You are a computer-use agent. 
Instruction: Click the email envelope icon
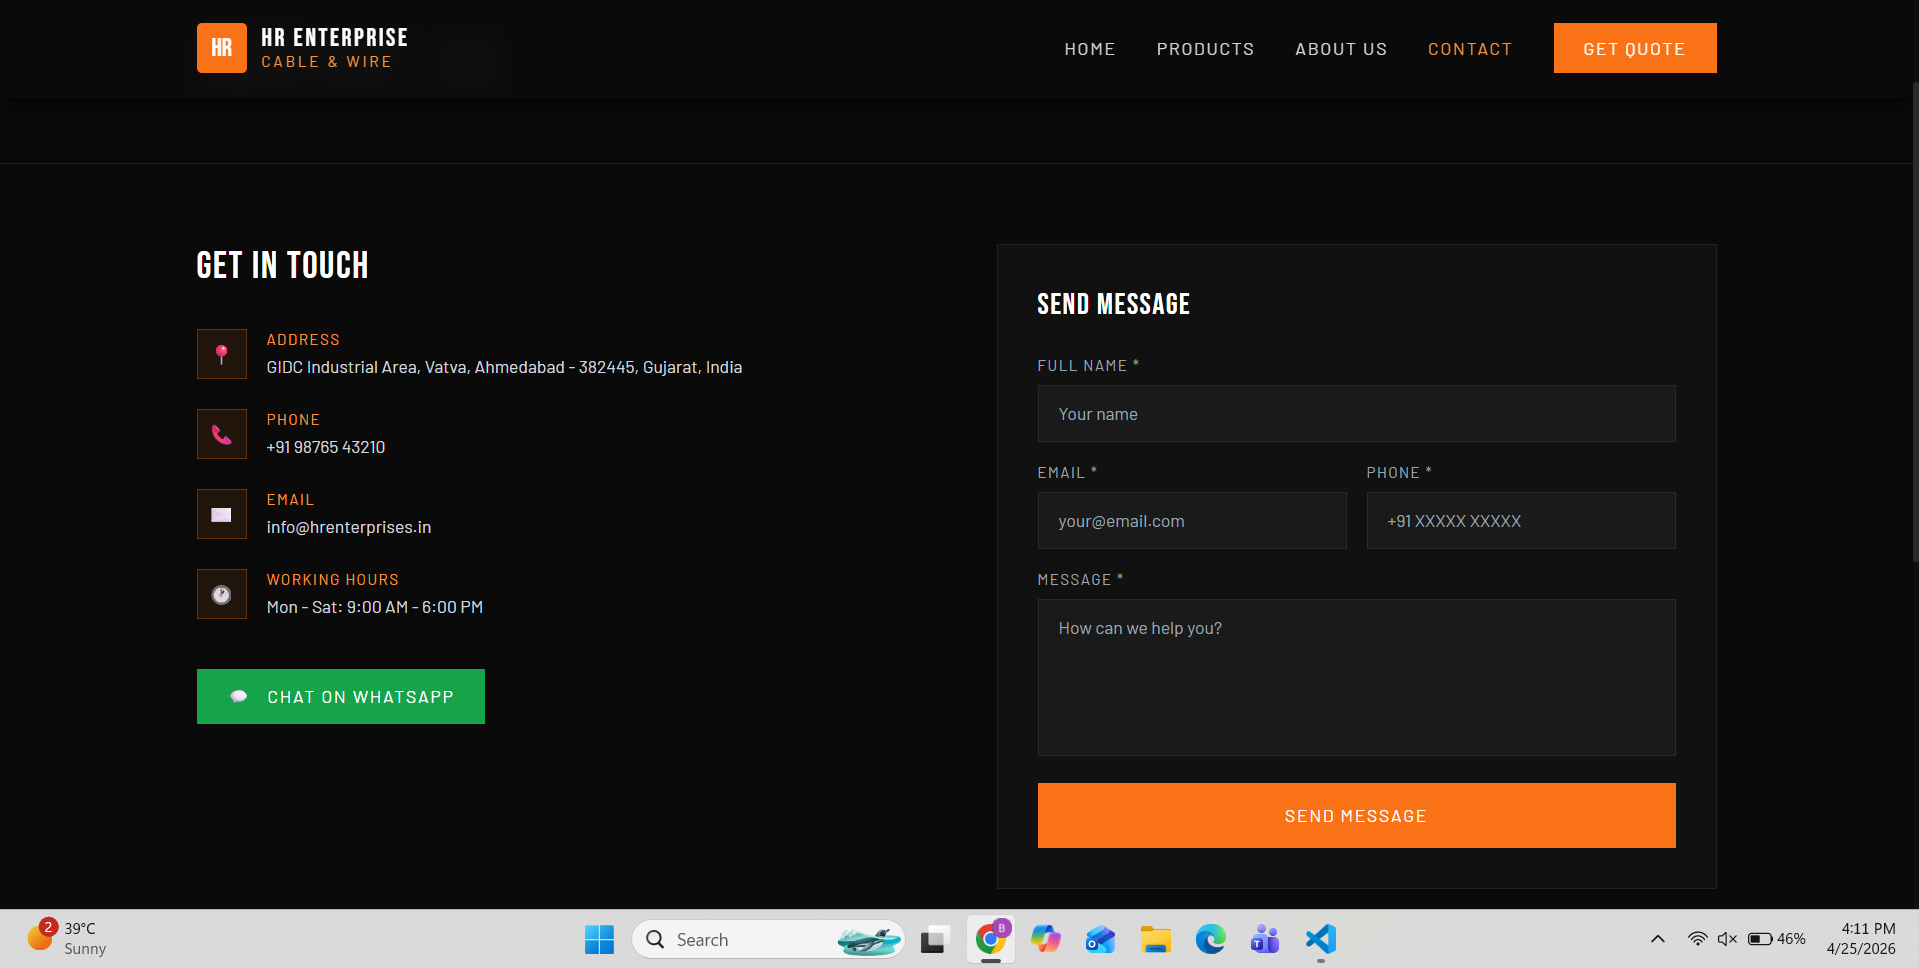(x=221, y=514)
